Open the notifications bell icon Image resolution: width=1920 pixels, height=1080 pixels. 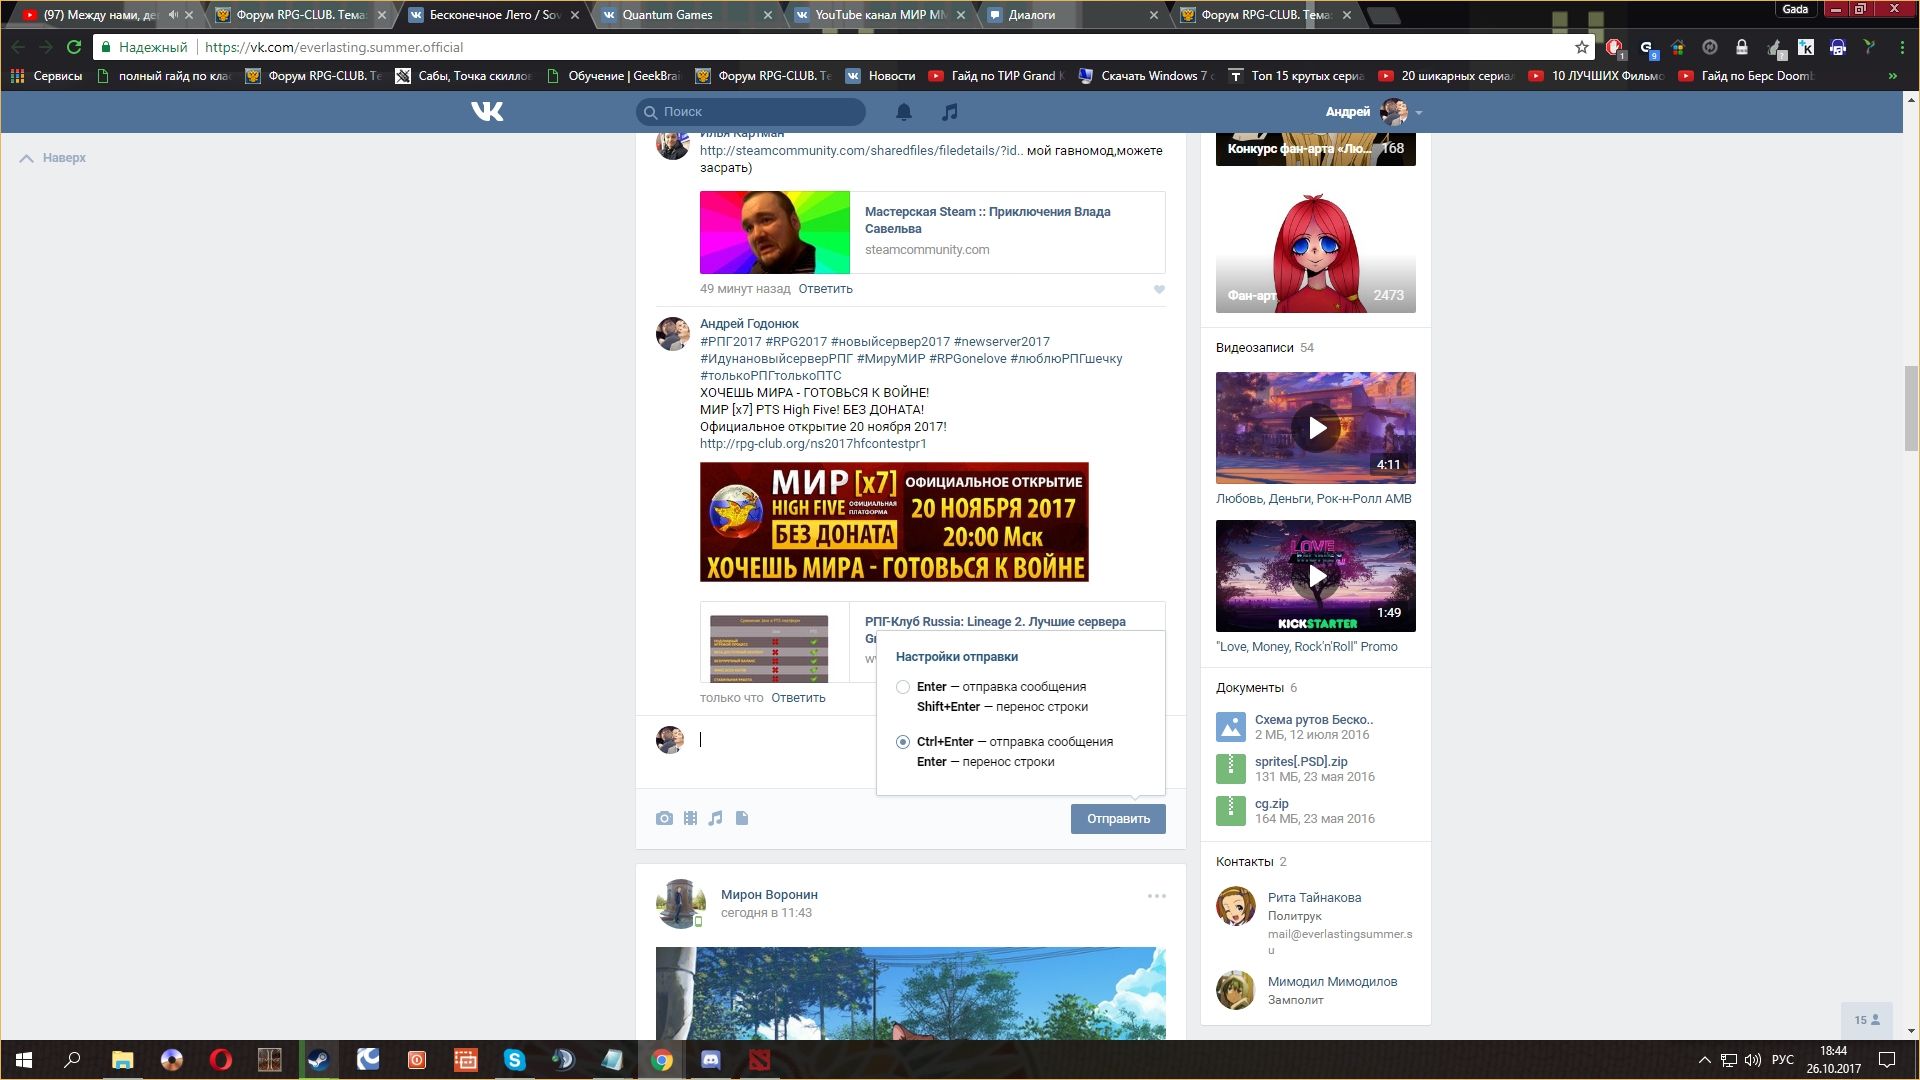tap(904, 112)
